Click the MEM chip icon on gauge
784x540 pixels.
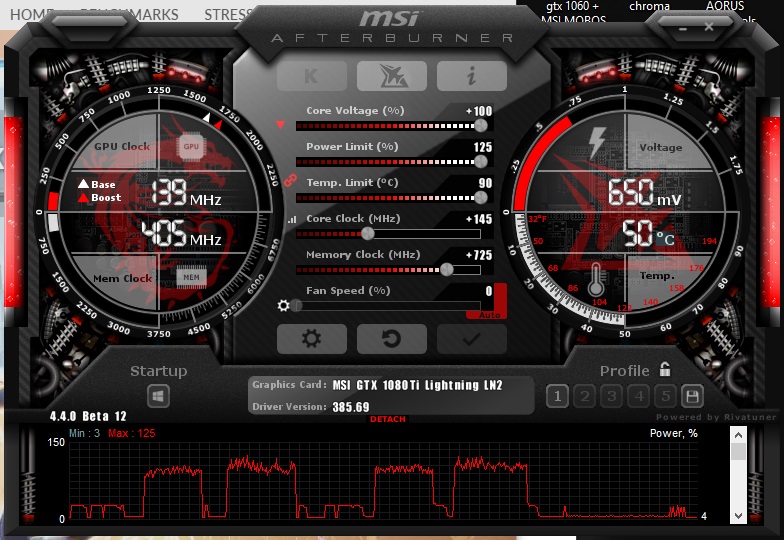(x=192, y=277)
